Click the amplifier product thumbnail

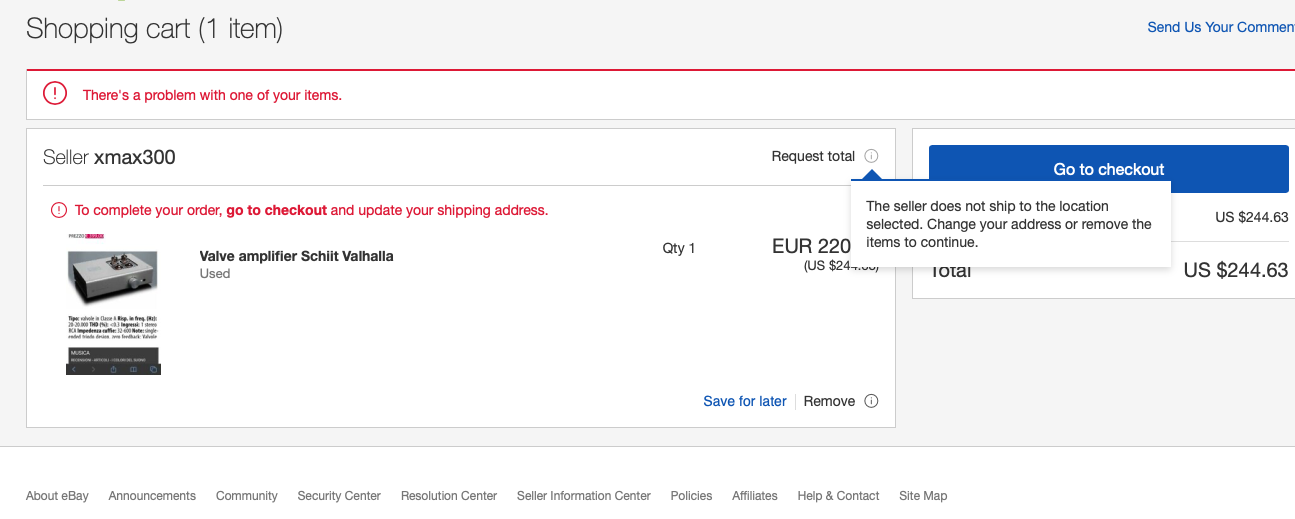pos(113,303)
